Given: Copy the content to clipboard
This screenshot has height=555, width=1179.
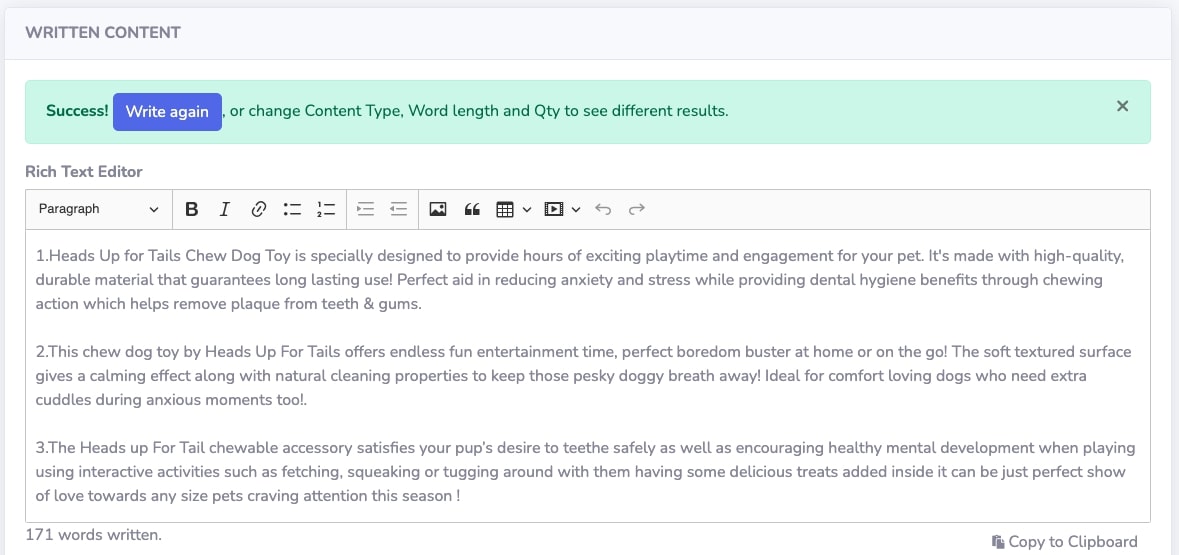Looking at the screenshot, I should (1064, 541).
